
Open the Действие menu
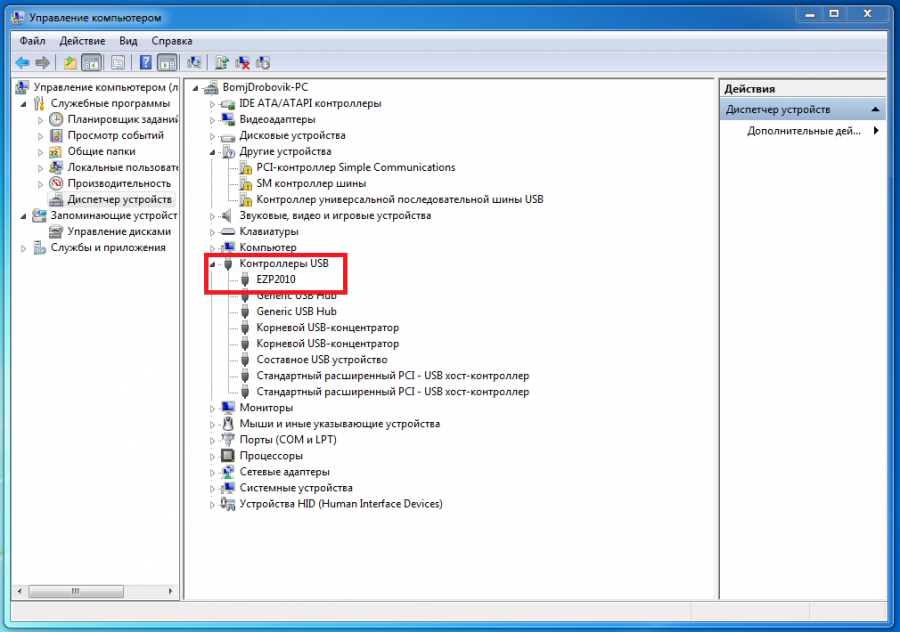pos(82,41)
